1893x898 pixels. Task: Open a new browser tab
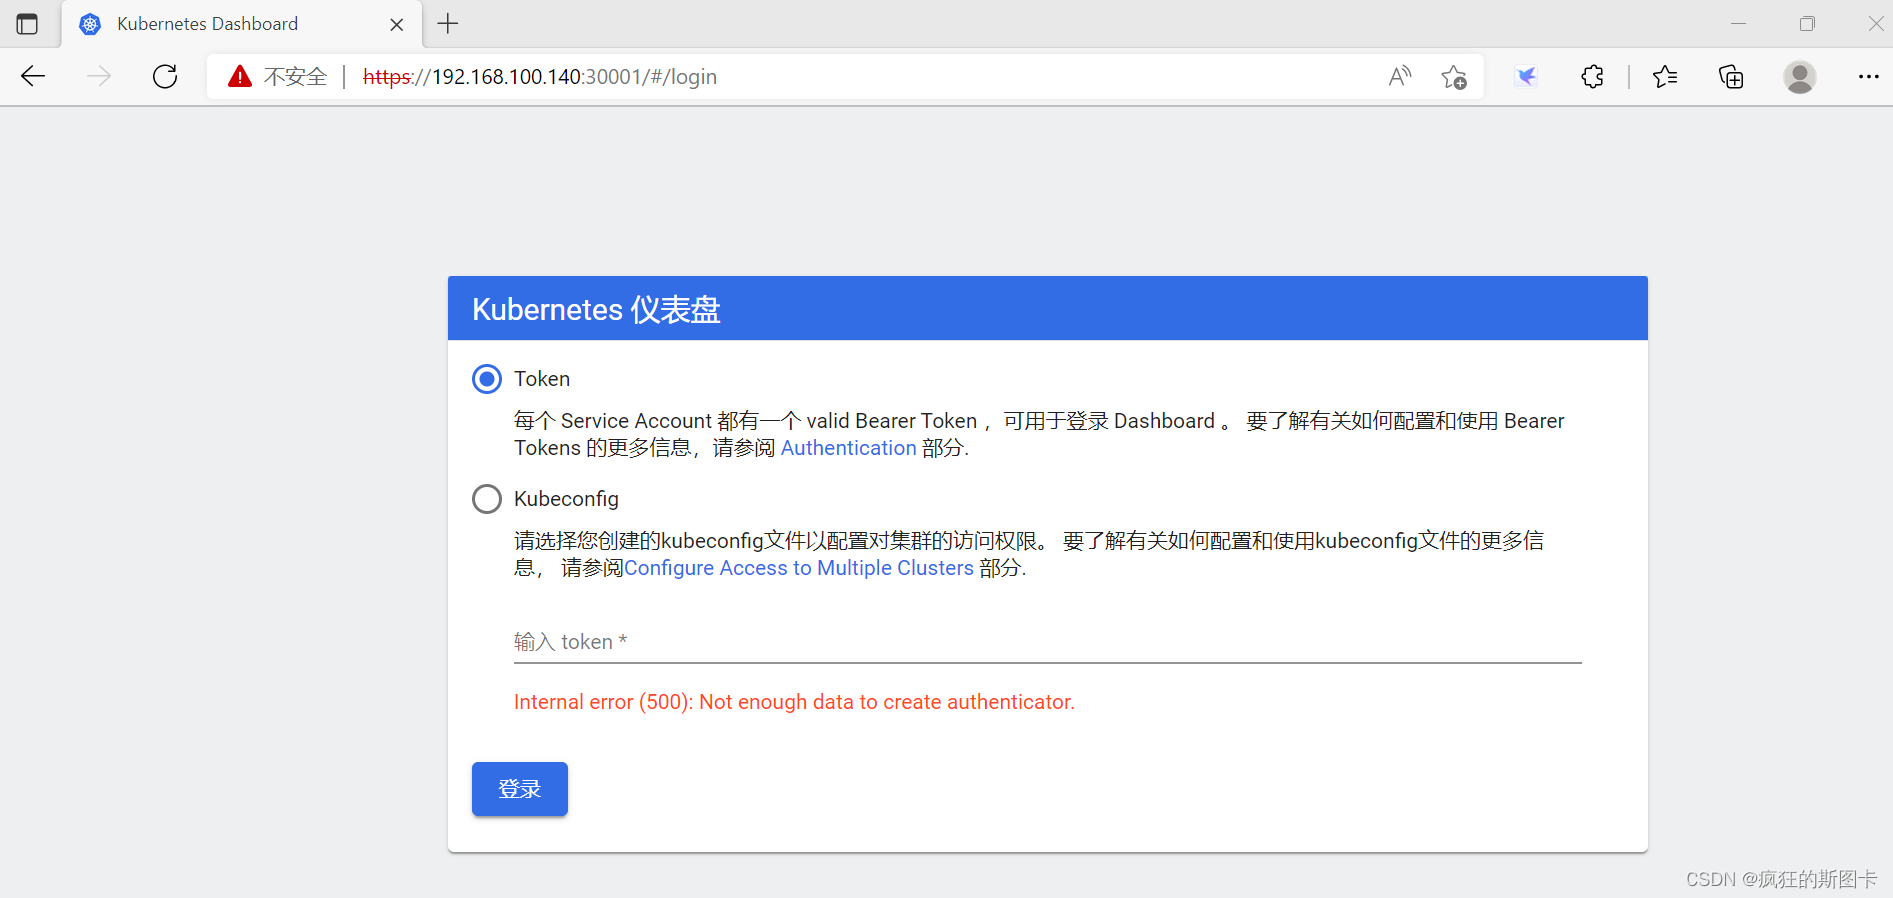[448, 24]
